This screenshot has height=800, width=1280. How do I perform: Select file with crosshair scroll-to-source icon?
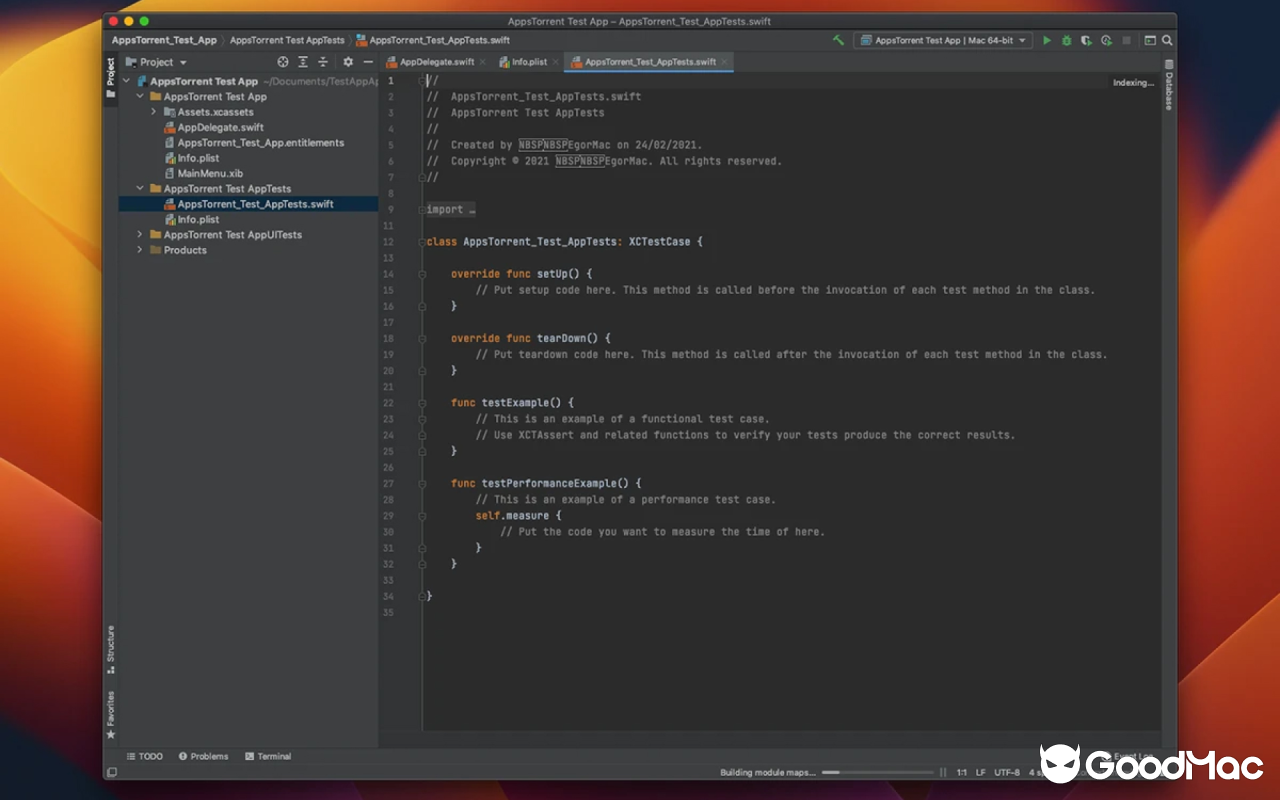tap(283, 61)
